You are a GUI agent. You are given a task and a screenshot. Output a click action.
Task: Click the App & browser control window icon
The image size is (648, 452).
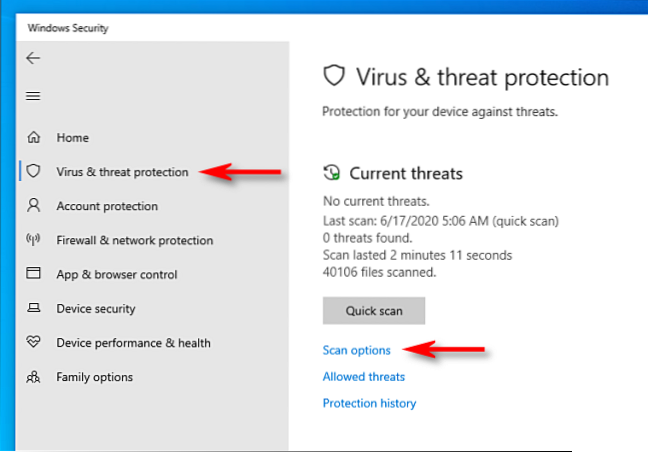tap(34, 274)
